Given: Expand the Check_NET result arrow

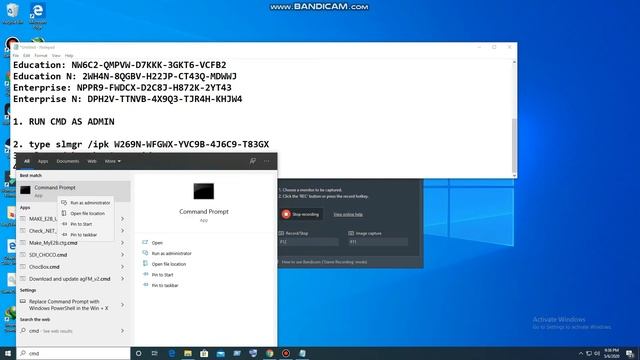Looking at the screenshot, I should click(x=122, y=231).
